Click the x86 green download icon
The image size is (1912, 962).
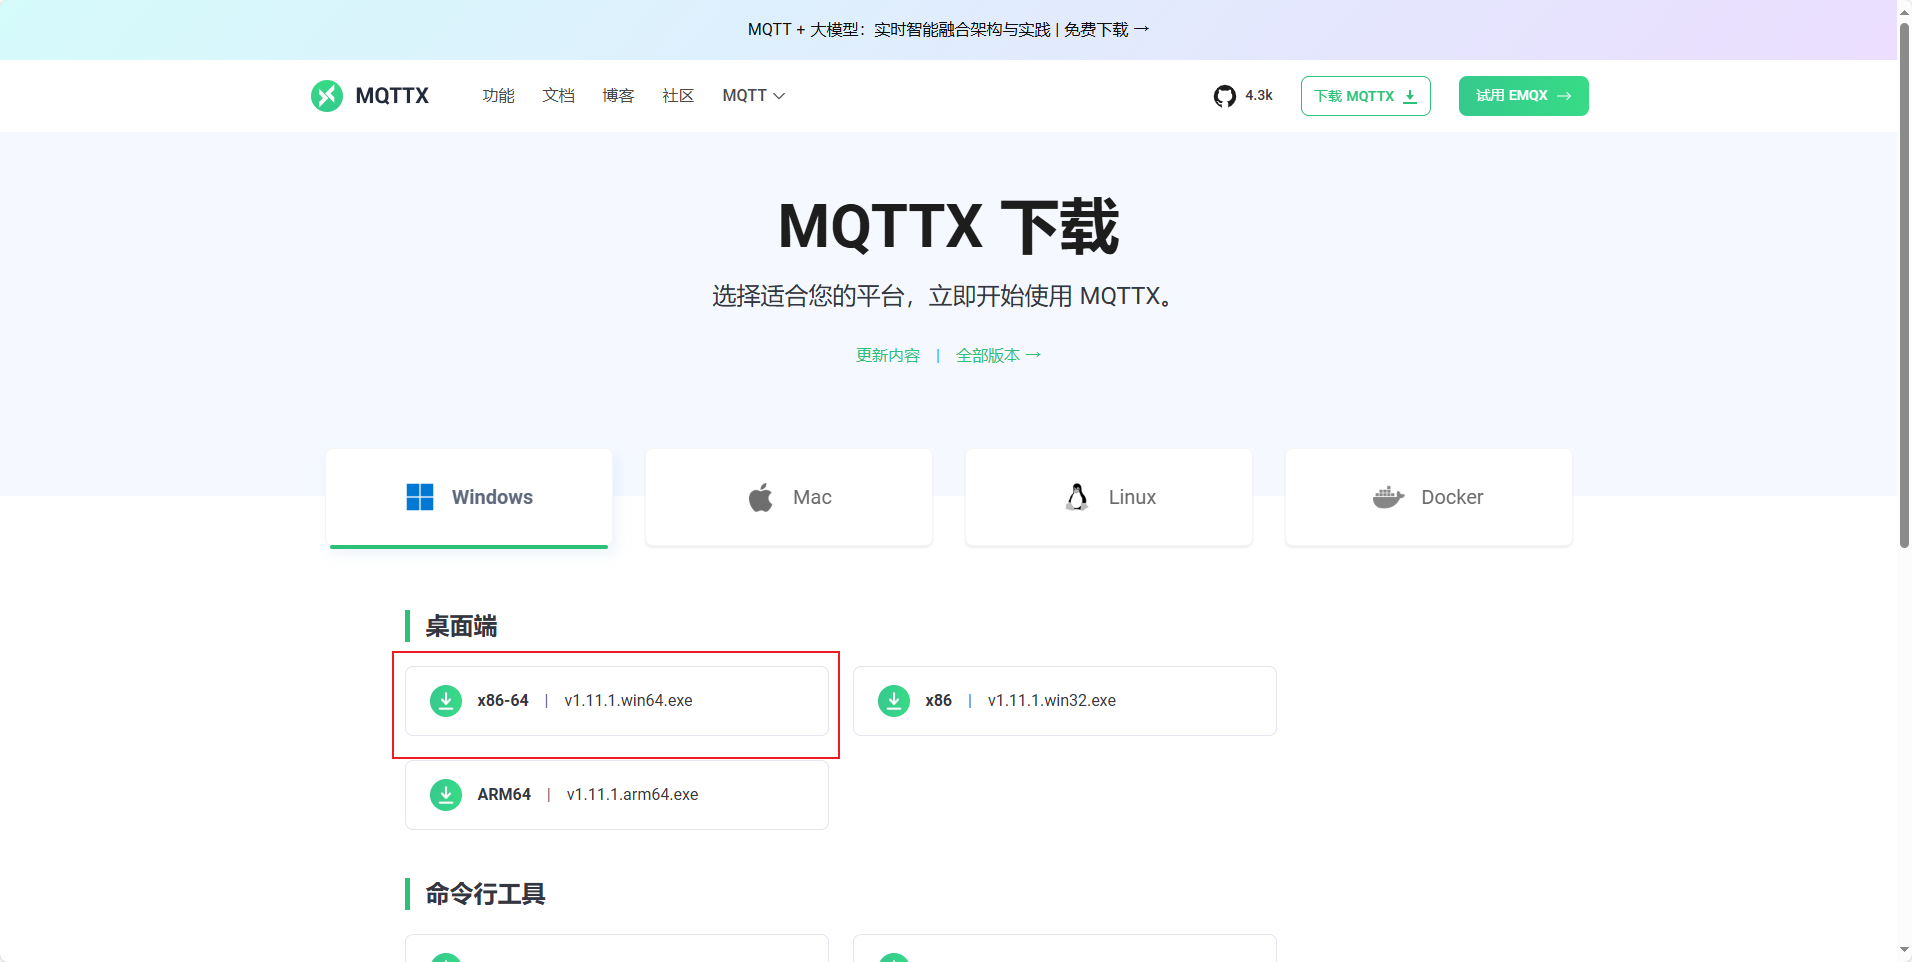tap(894, 701)
